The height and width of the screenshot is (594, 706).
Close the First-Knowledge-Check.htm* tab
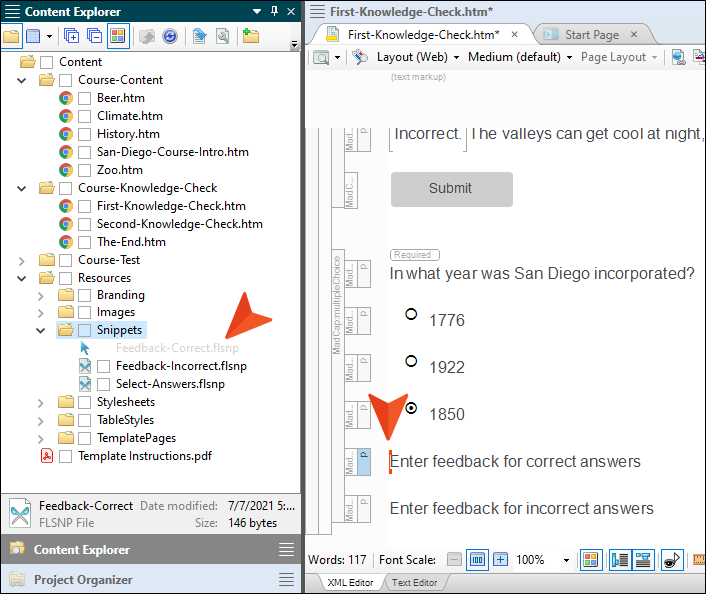coord(514,34)
